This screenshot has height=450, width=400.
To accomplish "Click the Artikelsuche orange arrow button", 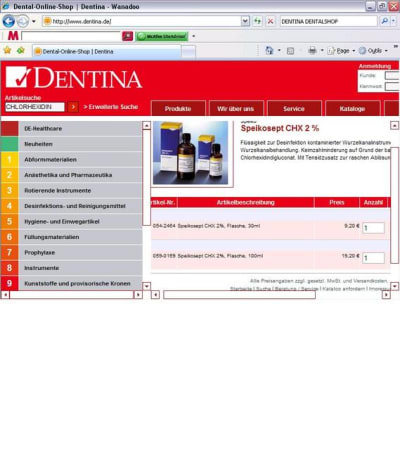I will pos(73,107).
